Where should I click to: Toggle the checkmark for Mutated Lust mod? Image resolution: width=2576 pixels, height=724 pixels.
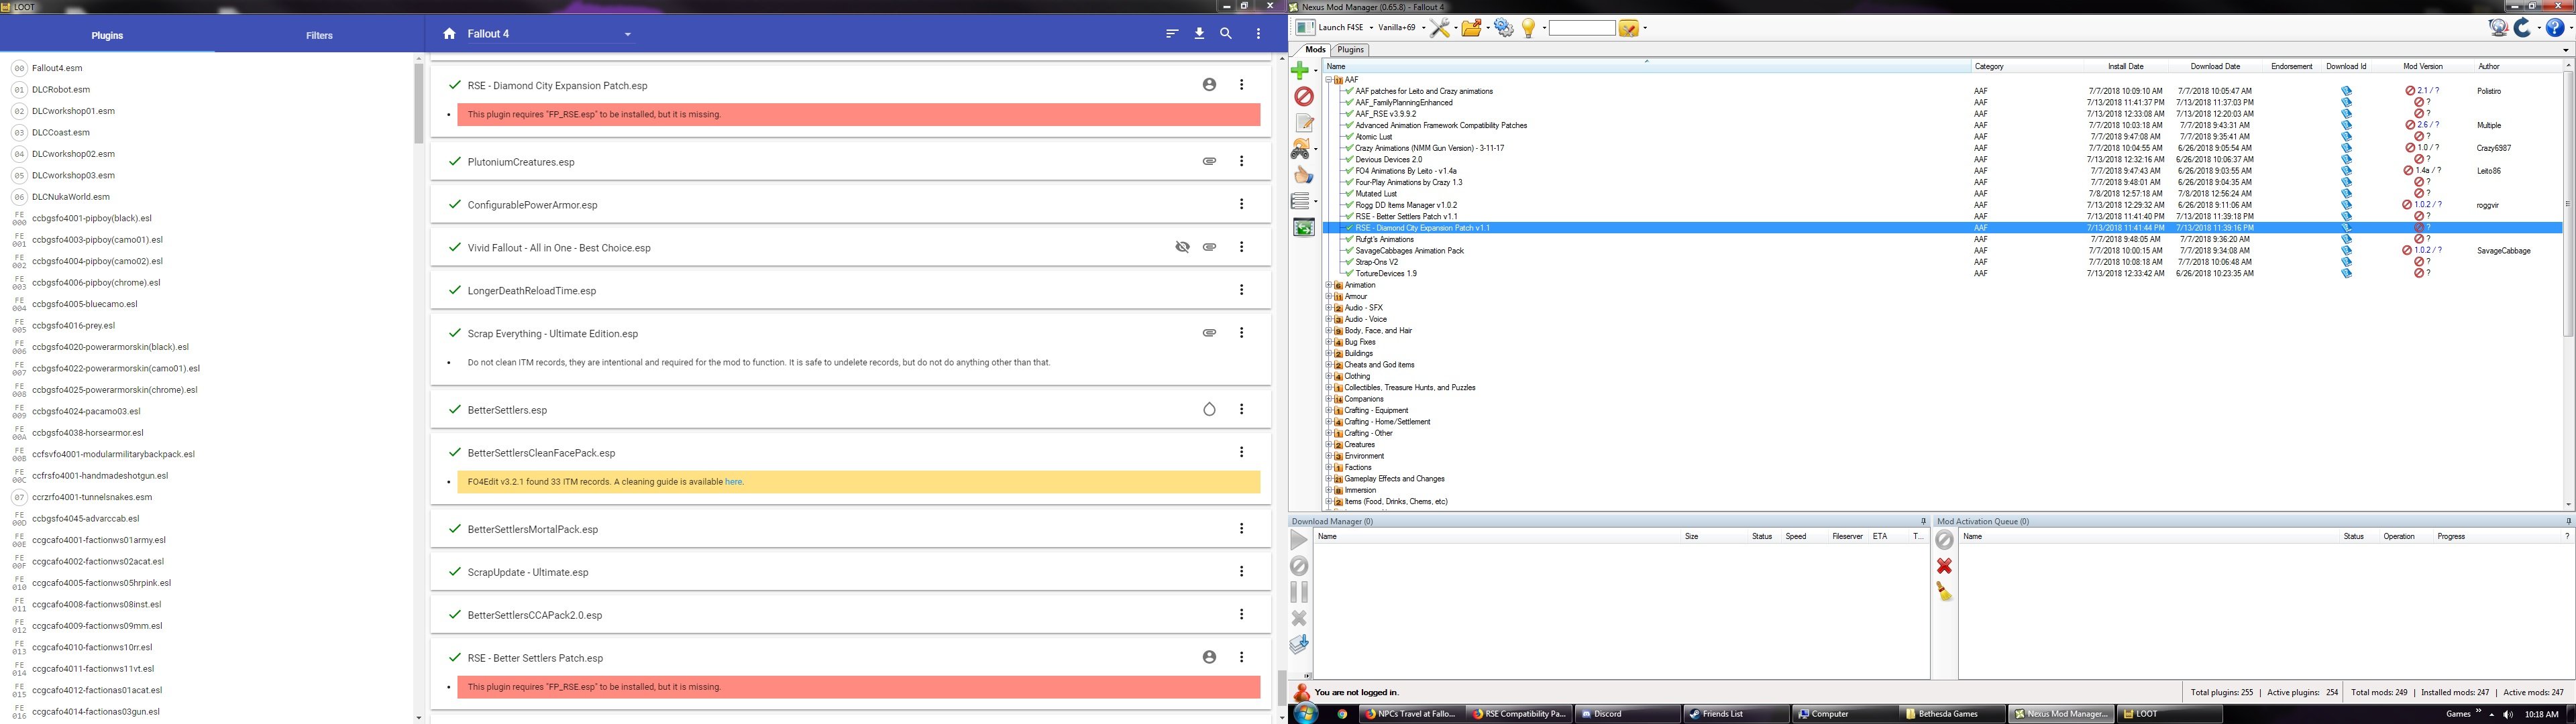(x=1349, y=194)
